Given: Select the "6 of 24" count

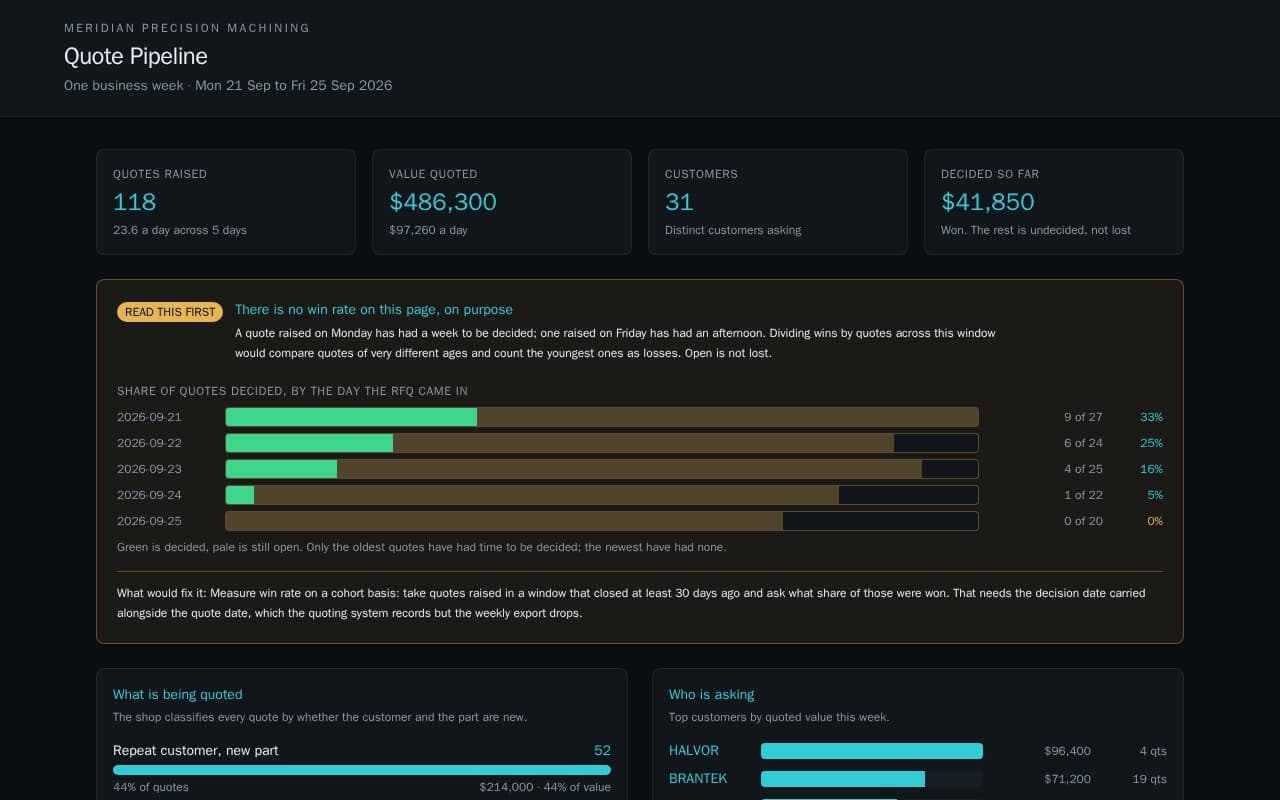Looking at the screenshot, I should pyautogui.click(x=1083, y=443).
